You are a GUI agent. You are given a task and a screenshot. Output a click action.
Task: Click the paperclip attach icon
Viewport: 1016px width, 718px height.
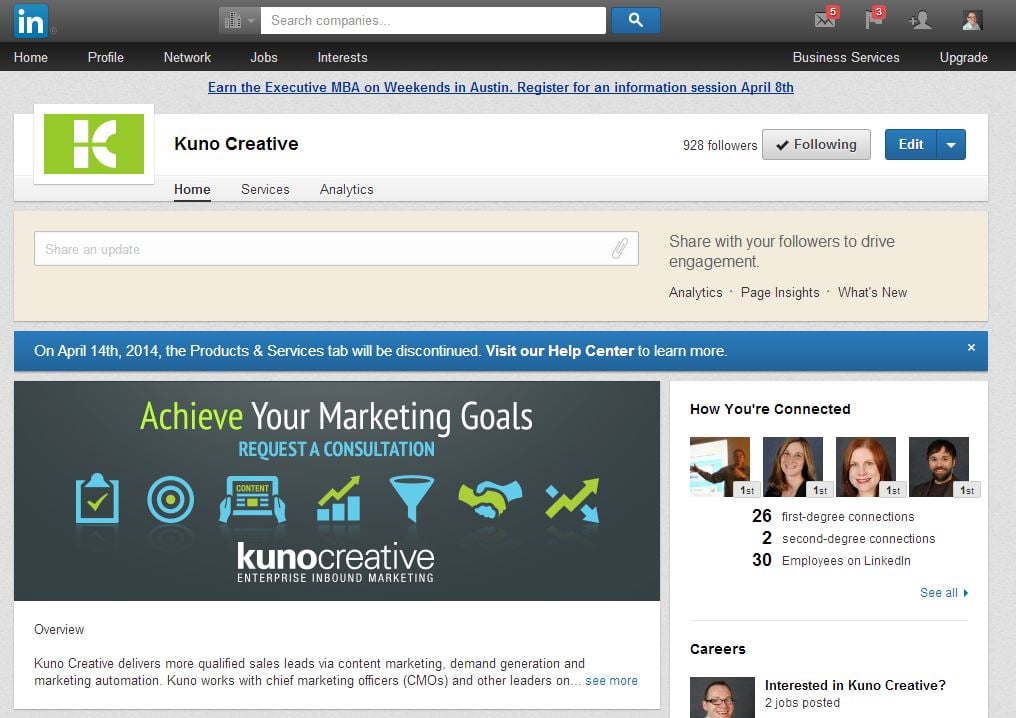point(620,249)
